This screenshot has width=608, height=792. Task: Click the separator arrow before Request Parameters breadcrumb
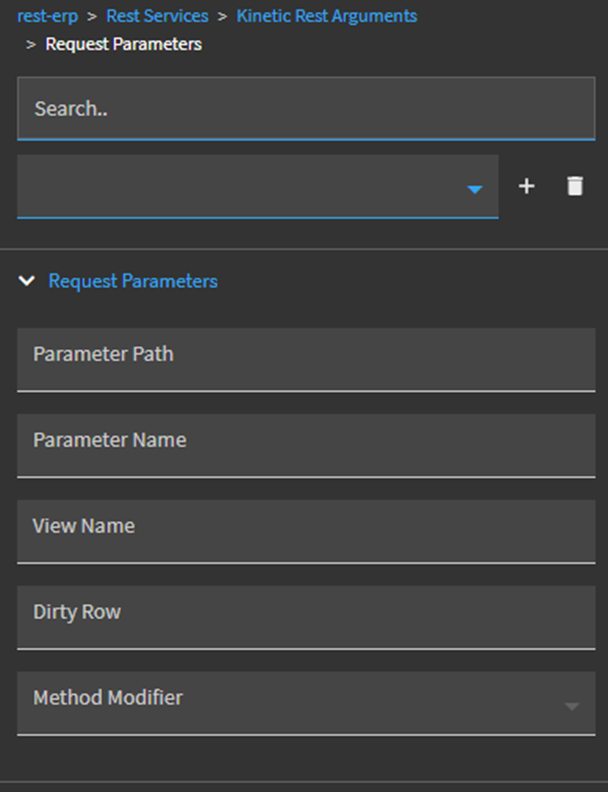[x=31, y=44]
